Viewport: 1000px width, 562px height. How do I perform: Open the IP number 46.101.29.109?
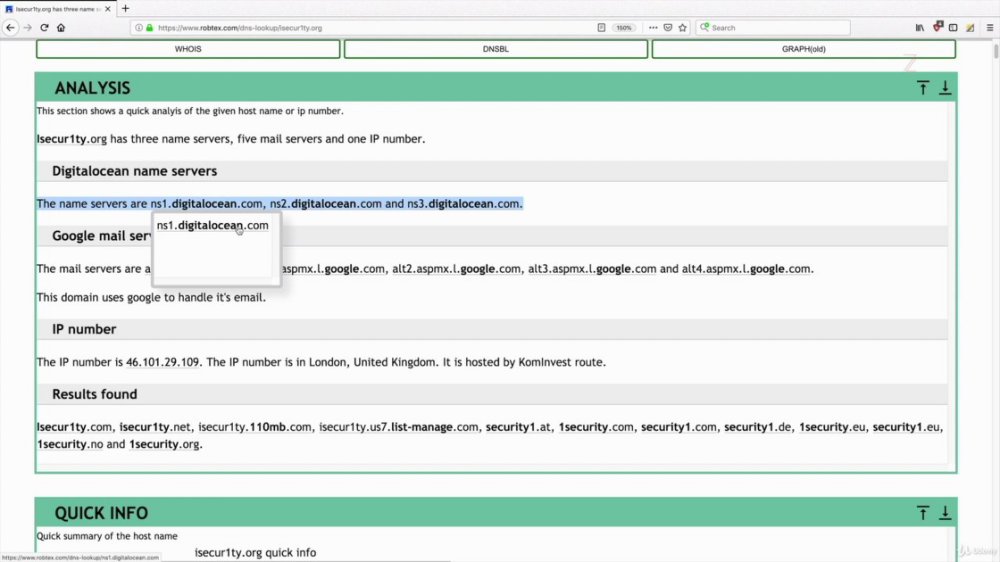pyautogui.click(x=163, y=362)
